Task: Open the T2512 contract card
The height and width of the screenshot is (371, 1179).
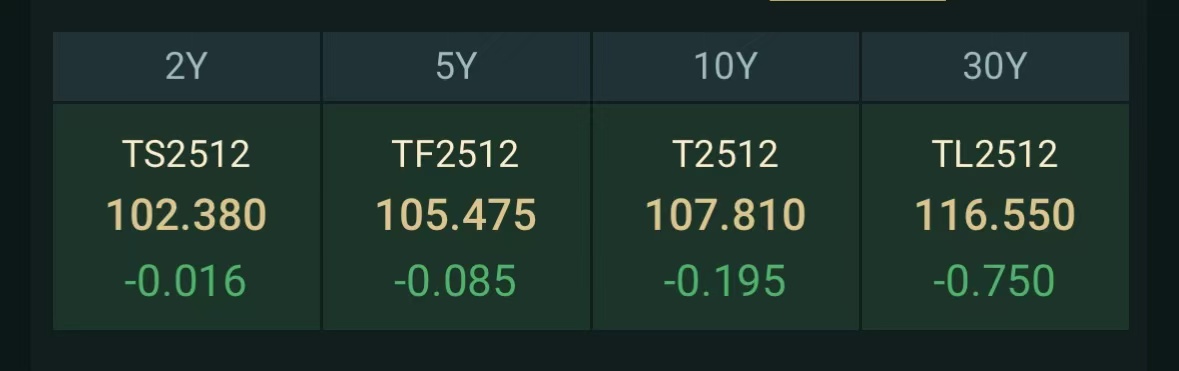Action: 726,217
